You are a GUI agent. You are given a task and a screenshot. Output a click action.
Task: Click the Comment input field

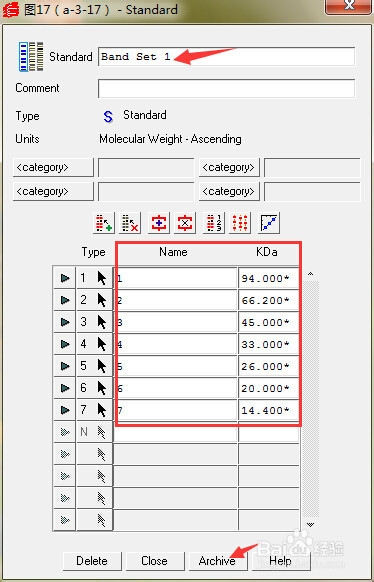(226, 88)
